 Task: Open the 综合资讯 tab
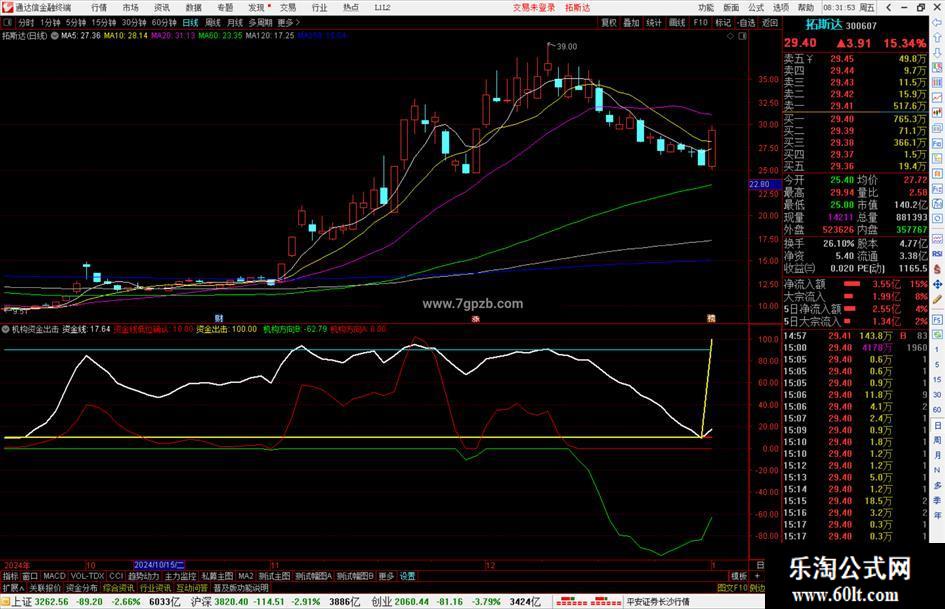119,587
